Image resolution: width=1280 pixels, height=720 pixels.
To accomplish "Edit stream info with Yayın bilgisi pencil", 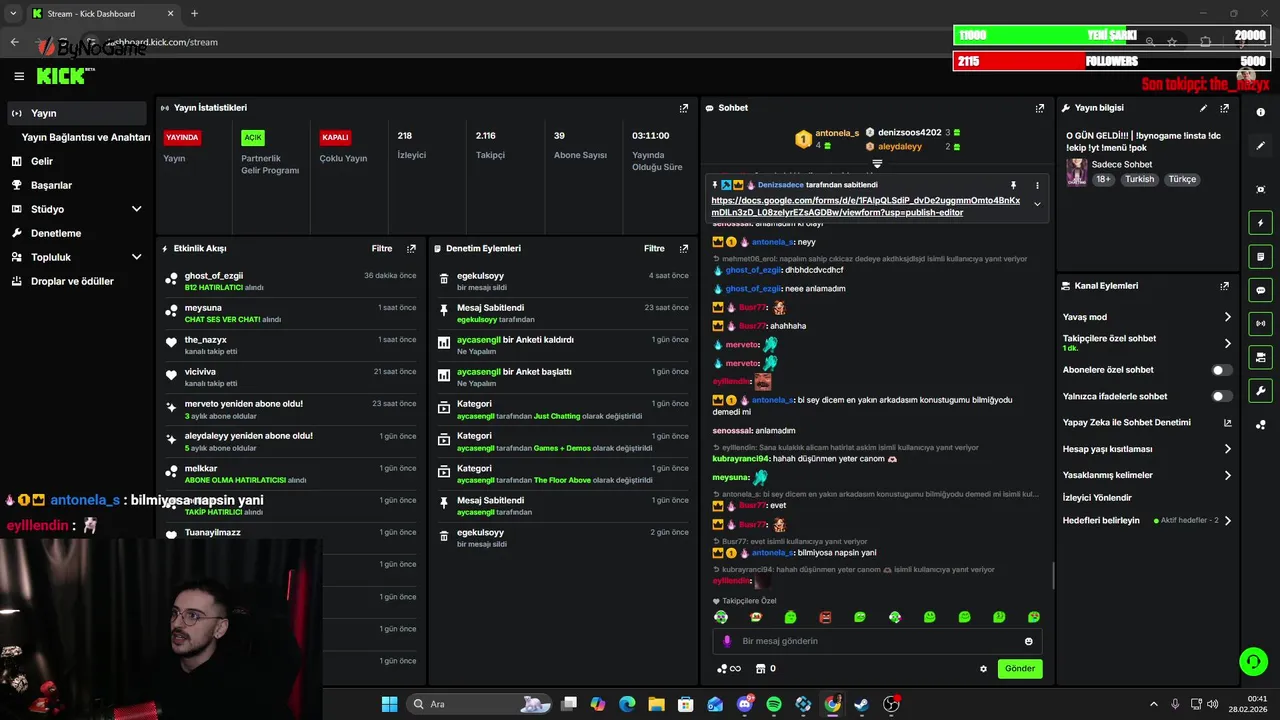I will 1203,108.
